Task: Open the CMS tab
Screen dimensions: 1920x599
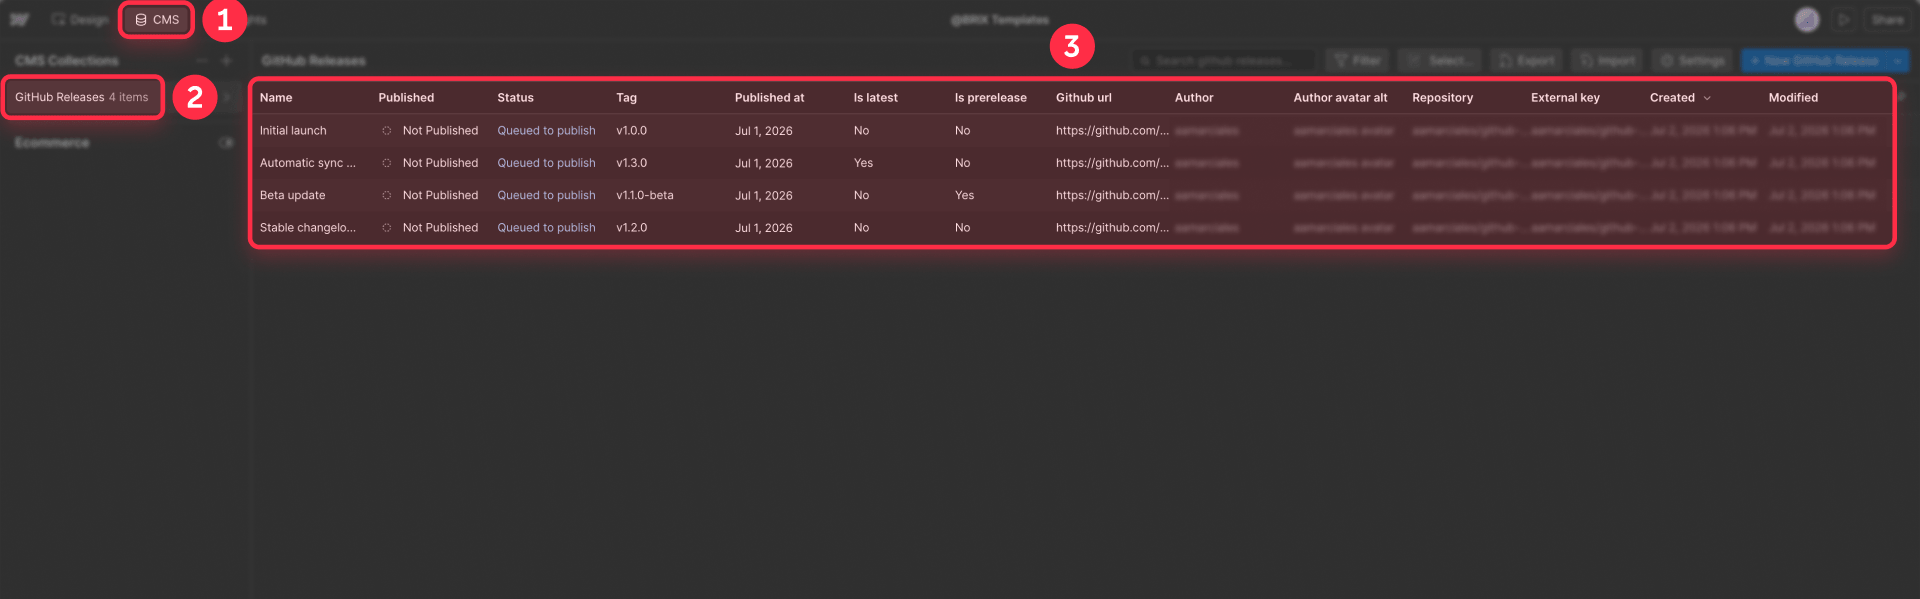Action: click(157, 20)
